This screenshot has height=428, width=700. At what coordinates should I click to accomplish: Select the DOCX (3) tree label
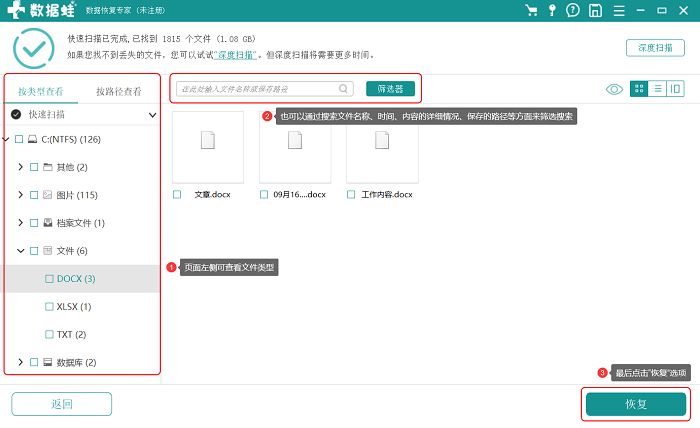coord(76,278)
